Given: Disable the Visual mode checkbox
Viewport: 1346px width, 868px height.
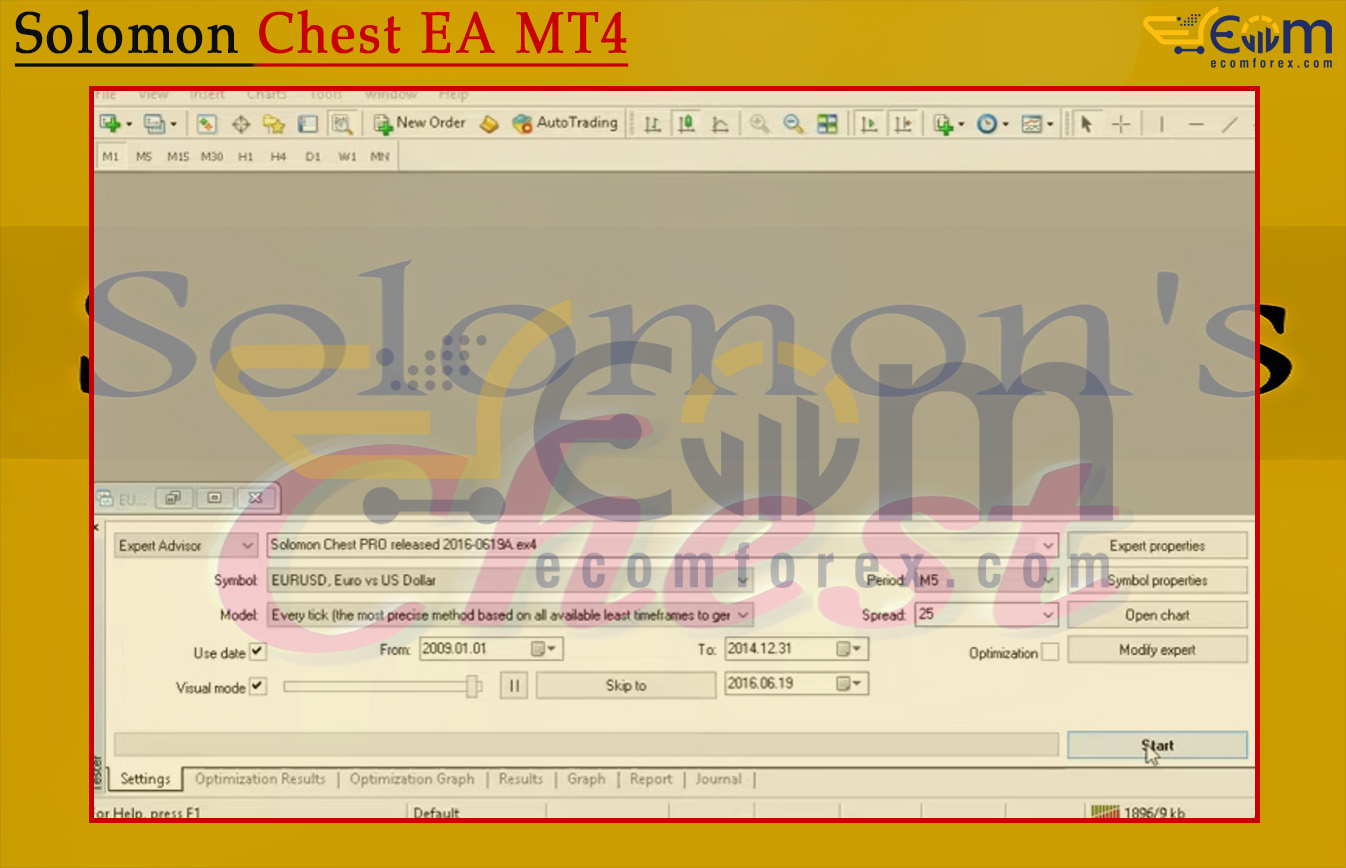Looking at the screenshot, I should coord(258,687).
